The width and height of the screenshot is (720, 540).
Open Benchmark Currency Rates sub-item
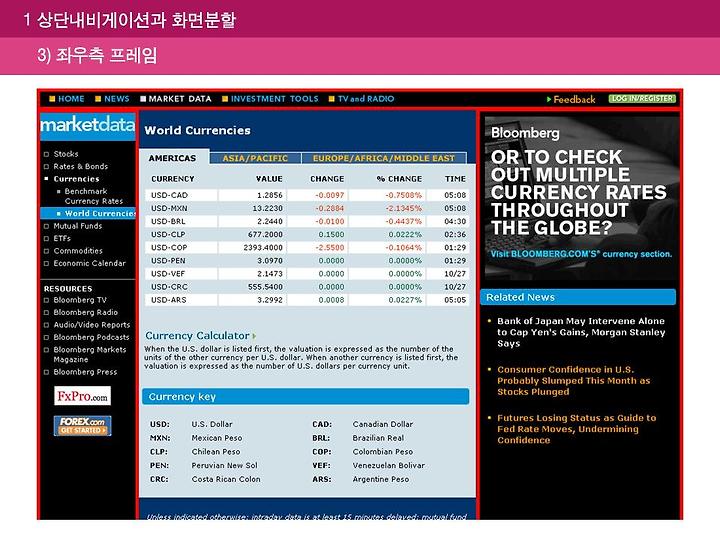coord(93,196)
